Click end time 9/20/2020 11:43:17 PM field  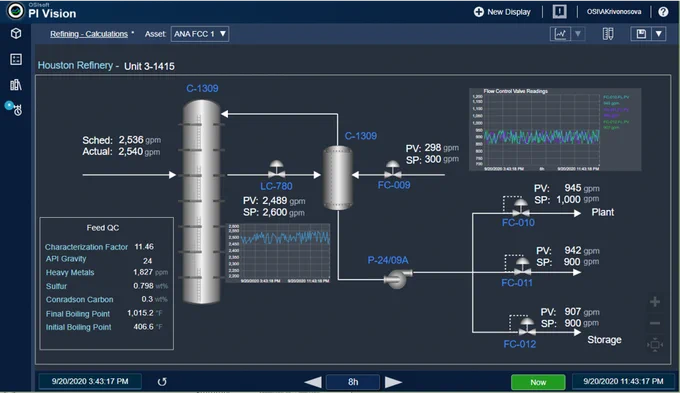click(x=623, y=381)
